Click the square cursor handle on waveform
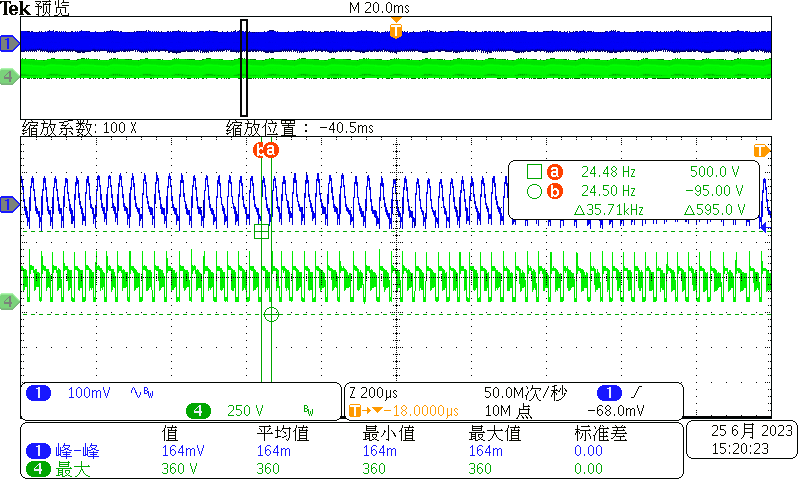 261,232
